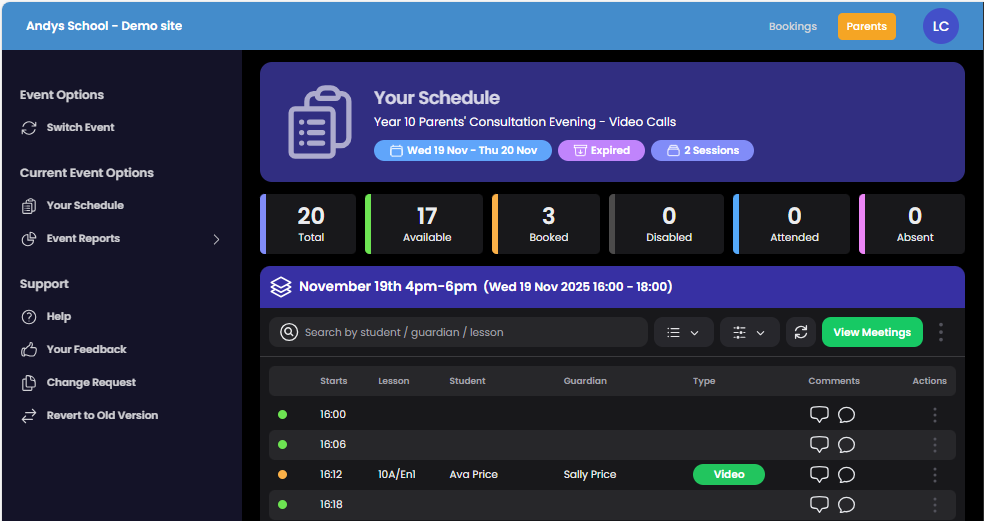Click the large clipboard schedule icon
Screen dimensions: 984x521
(319, 122)
